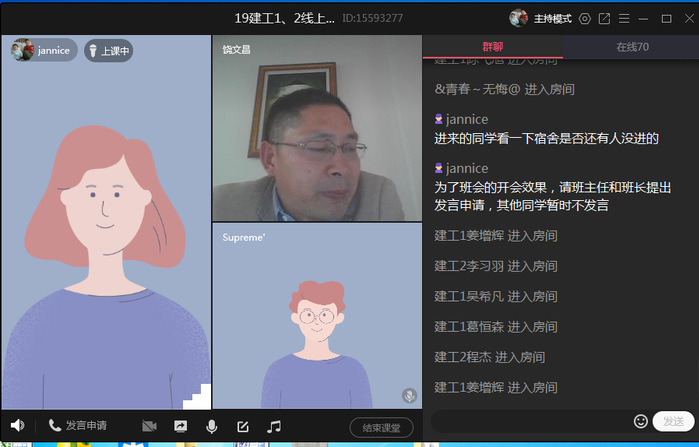Open settings hexagon icon in title bar

[585, 18]
